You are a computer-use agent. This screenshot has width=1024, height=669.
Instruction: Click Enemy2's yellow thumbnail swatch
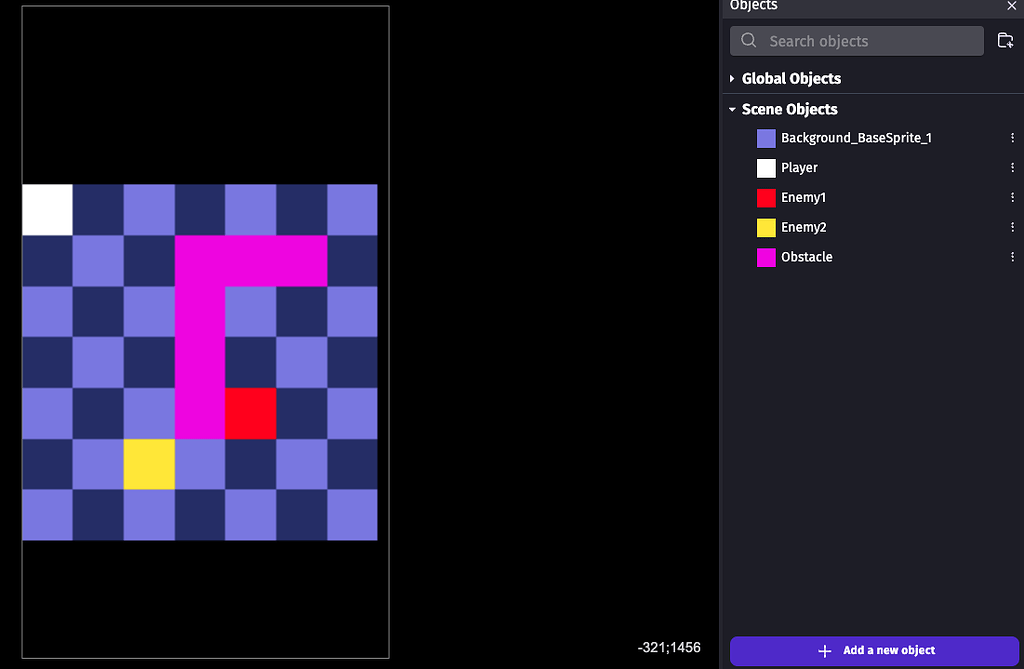(x=765, y=227)
